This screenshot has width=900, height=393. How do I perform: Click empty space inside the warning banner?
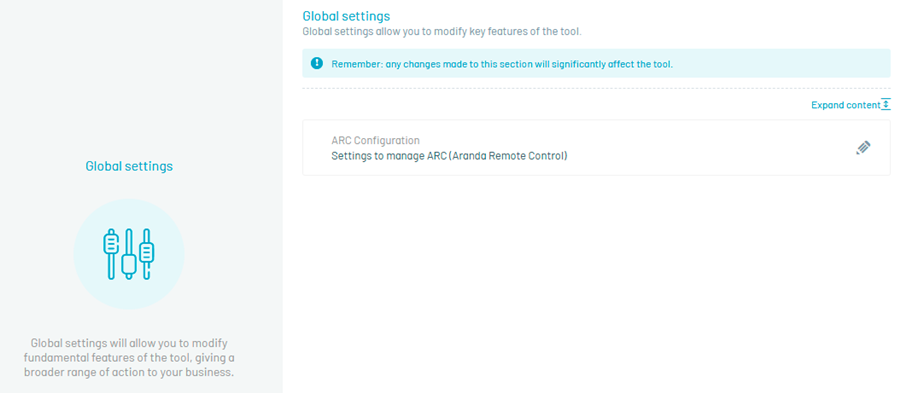[781, 63]
